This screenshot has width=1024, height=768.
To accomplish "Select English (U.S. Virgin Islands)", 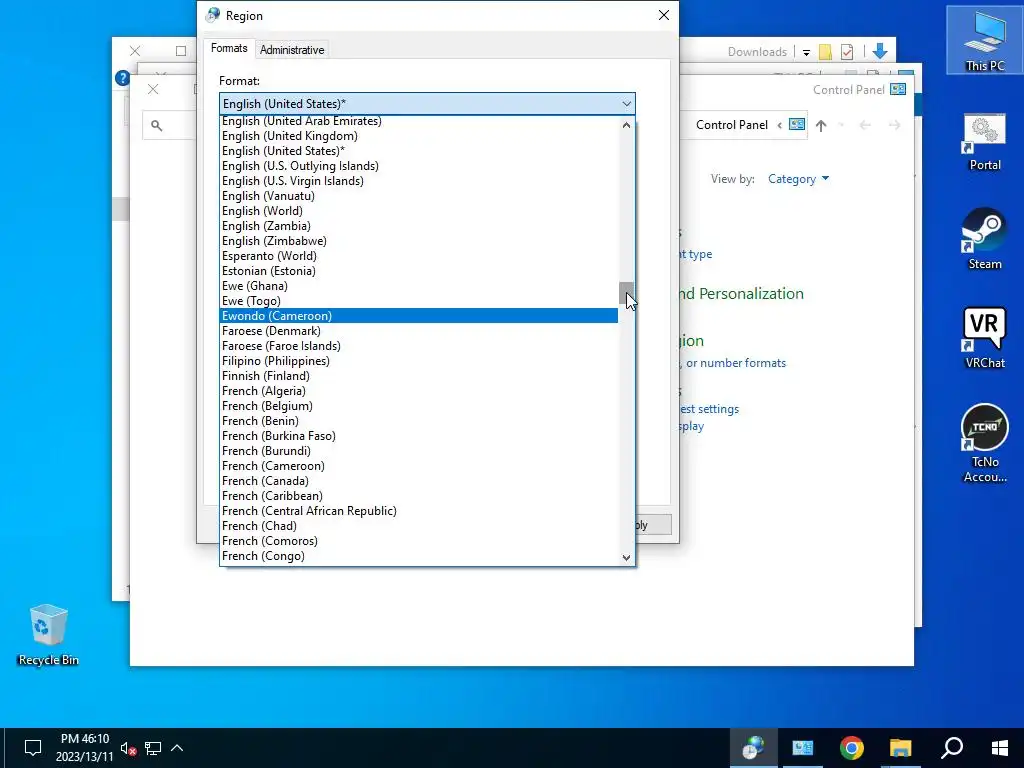I will tap(419, 181).
